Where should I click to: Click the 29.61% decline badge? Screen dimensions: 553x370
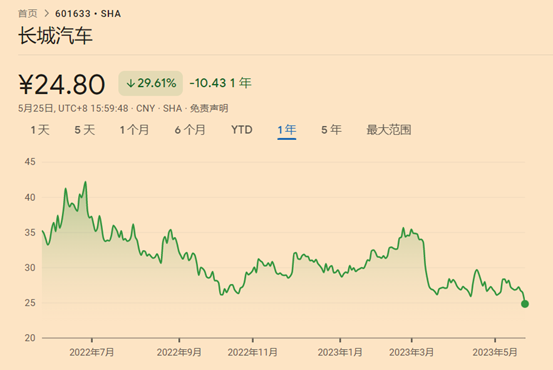(x=151, y=83)
